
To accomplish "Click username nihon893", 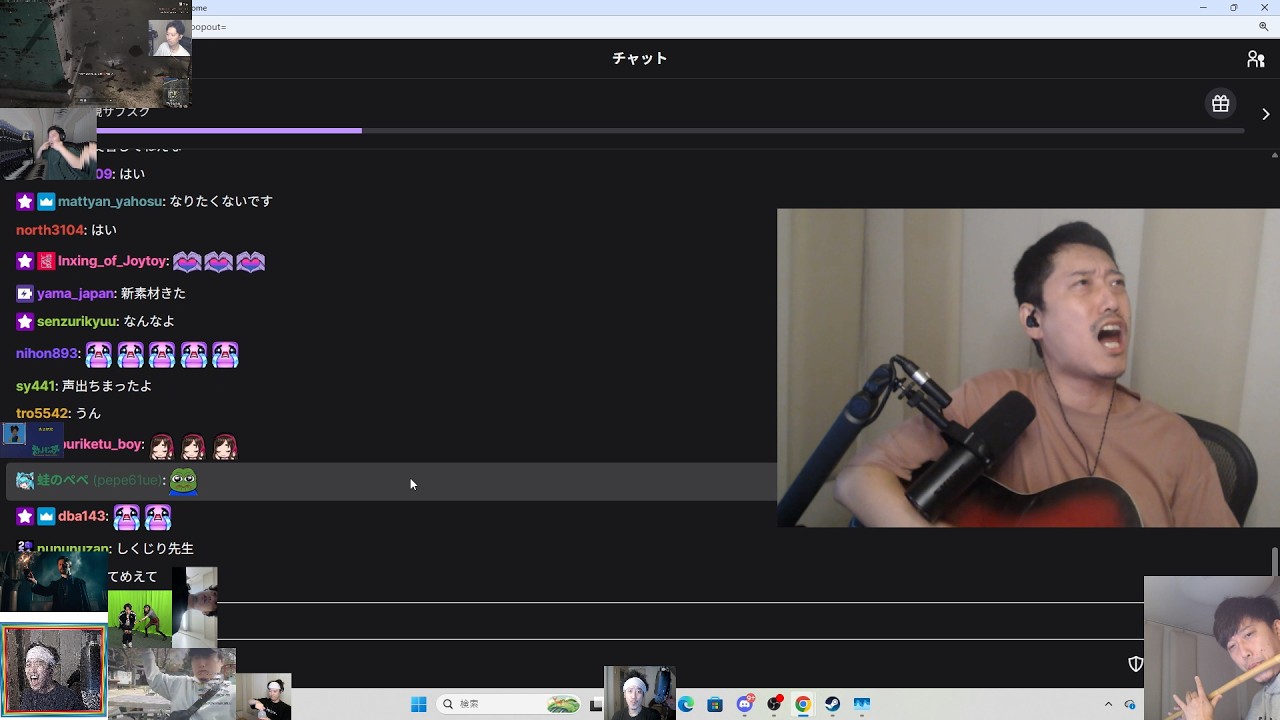I will click(x=47, y=354).
